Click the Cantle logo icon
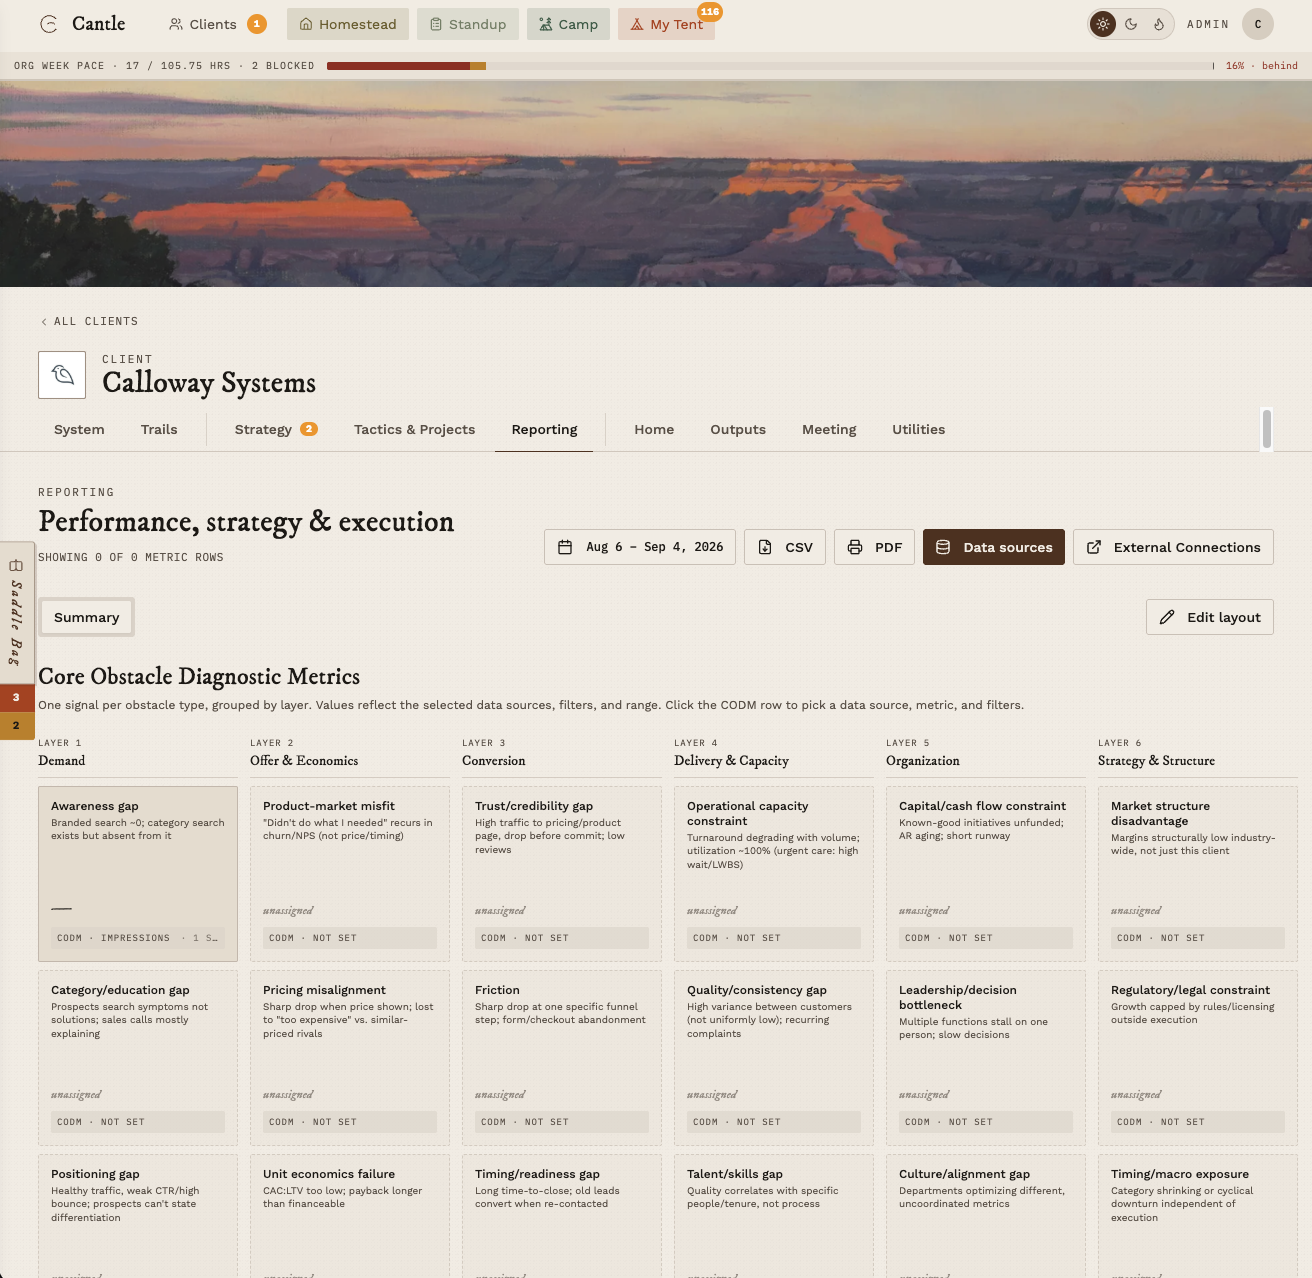This screenshot has width=1312, height=1278. [48, 24]
